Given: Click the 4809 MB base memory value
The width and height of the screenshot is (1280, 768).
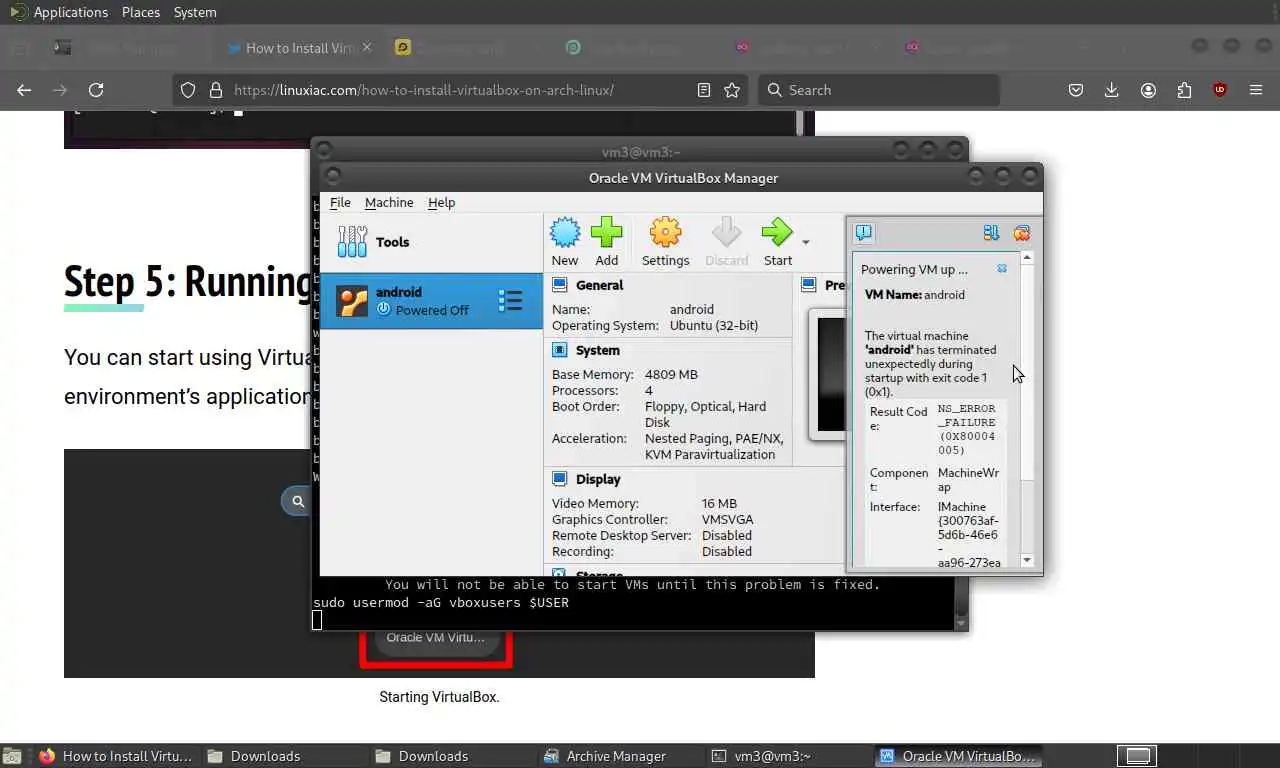Looking at the screenshot, I should click(671, 374).
